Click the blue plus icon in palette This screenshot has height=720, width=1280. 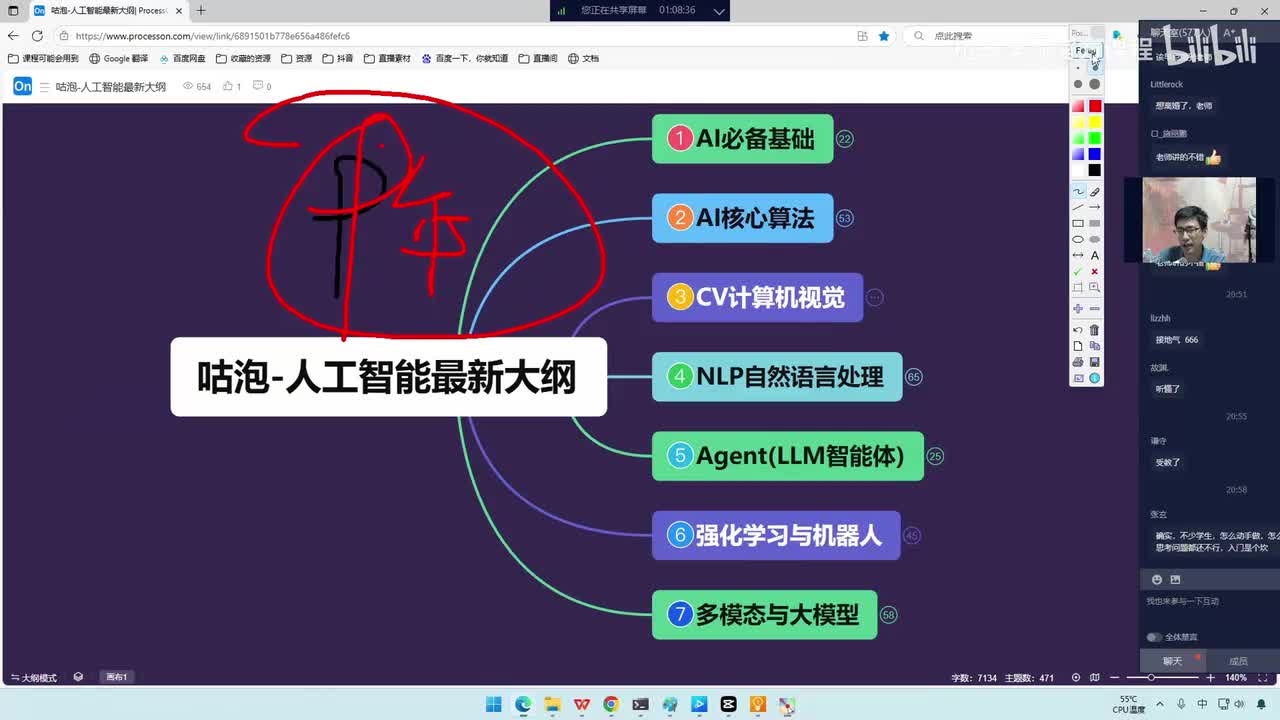(1078, 309)
